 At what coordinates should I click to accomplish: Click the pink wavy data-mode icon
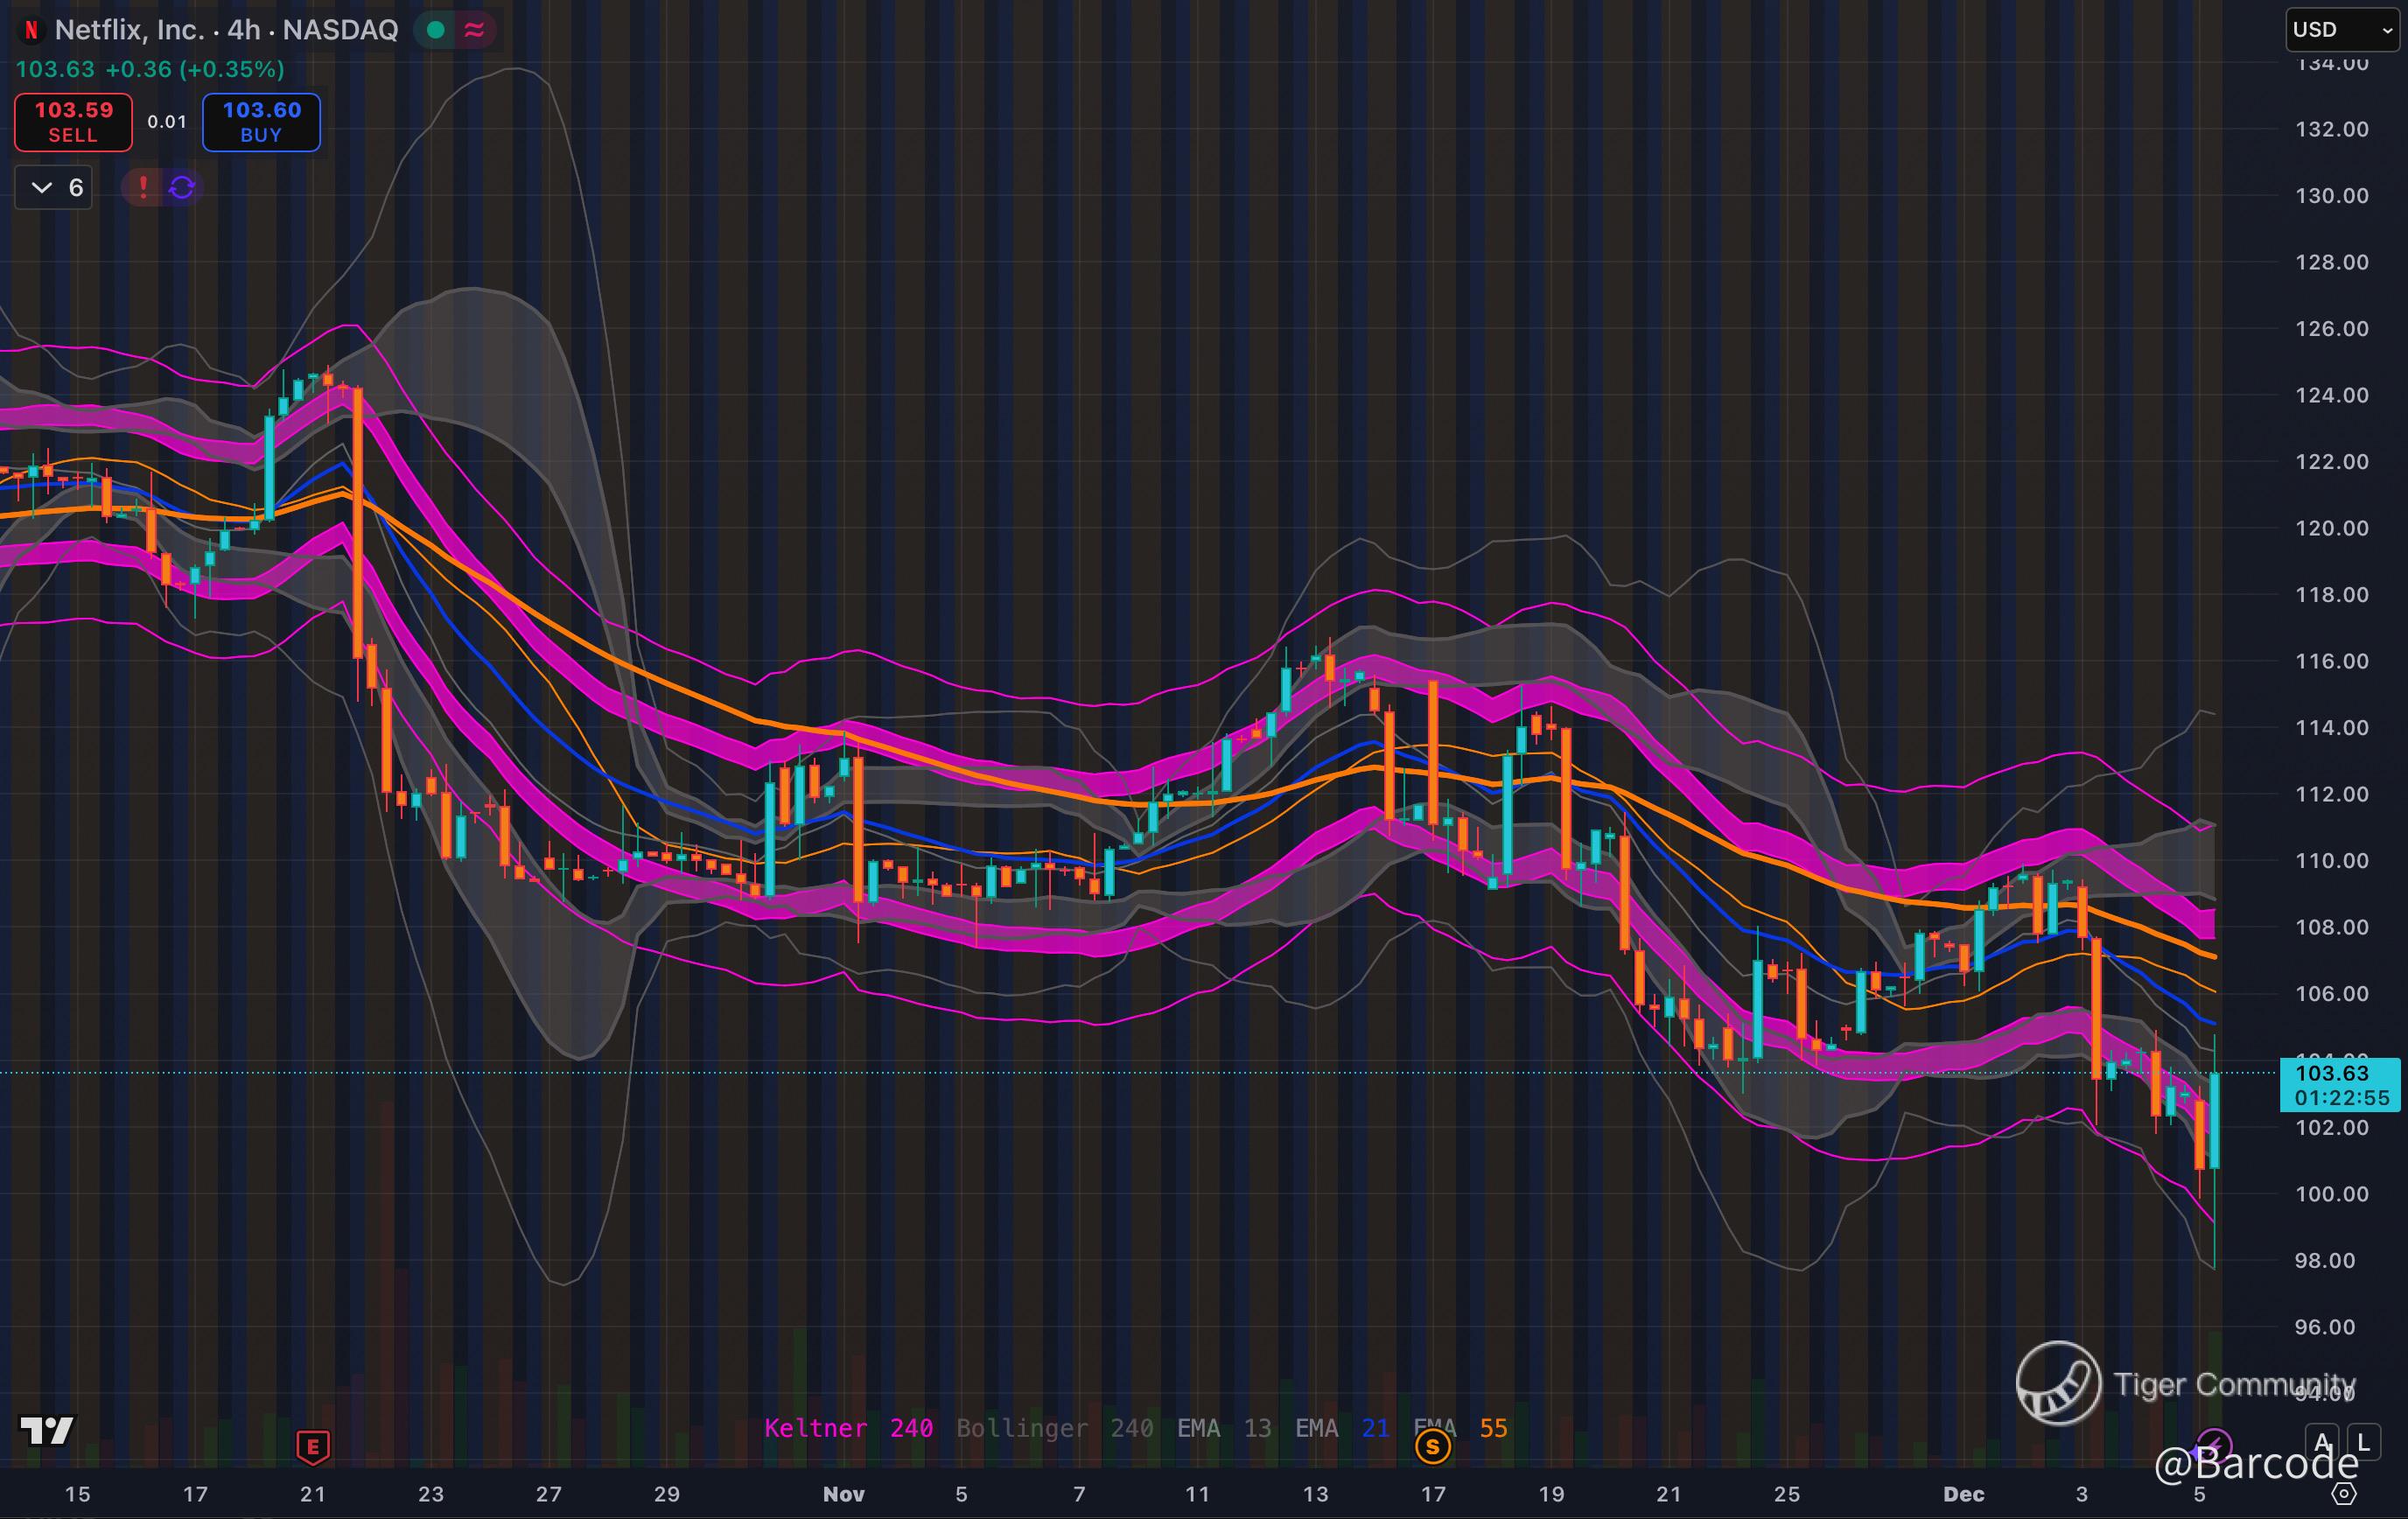point(475,30)
